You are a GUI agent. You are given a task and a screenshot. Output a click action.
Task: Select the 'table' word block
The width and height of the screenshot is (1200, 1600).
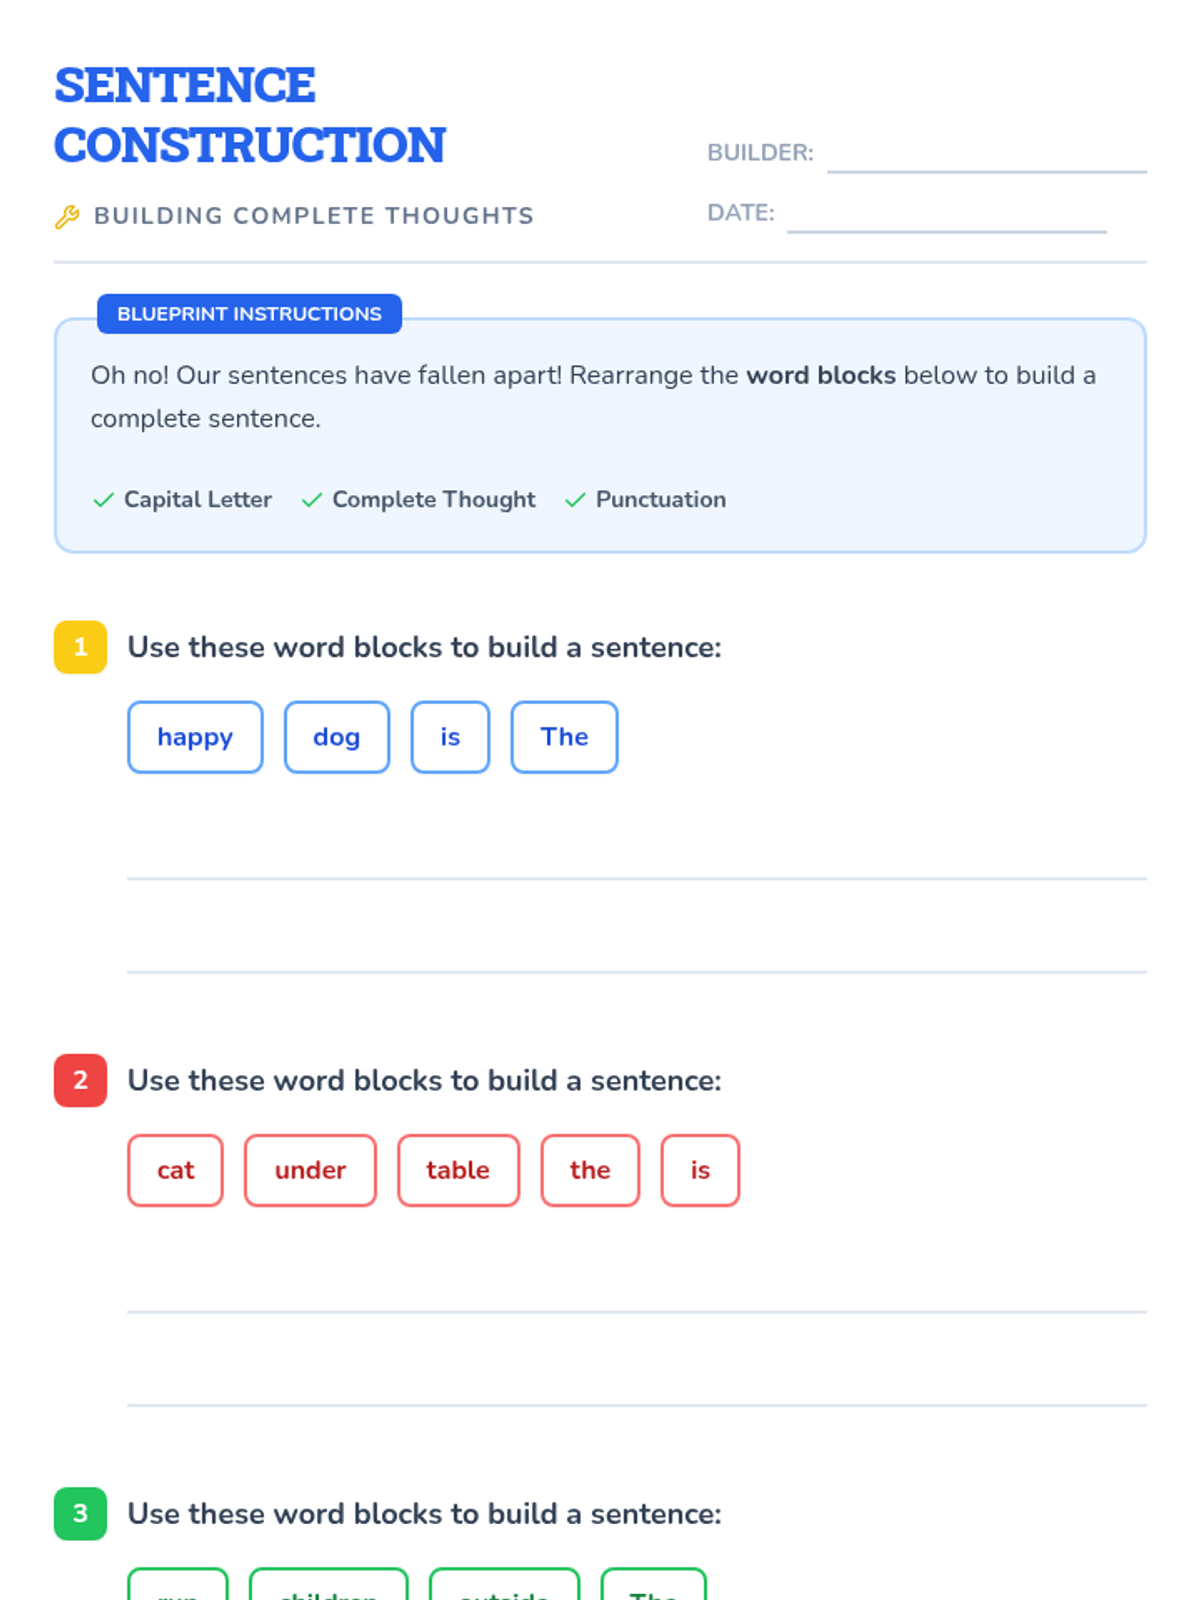[458, 1170]
